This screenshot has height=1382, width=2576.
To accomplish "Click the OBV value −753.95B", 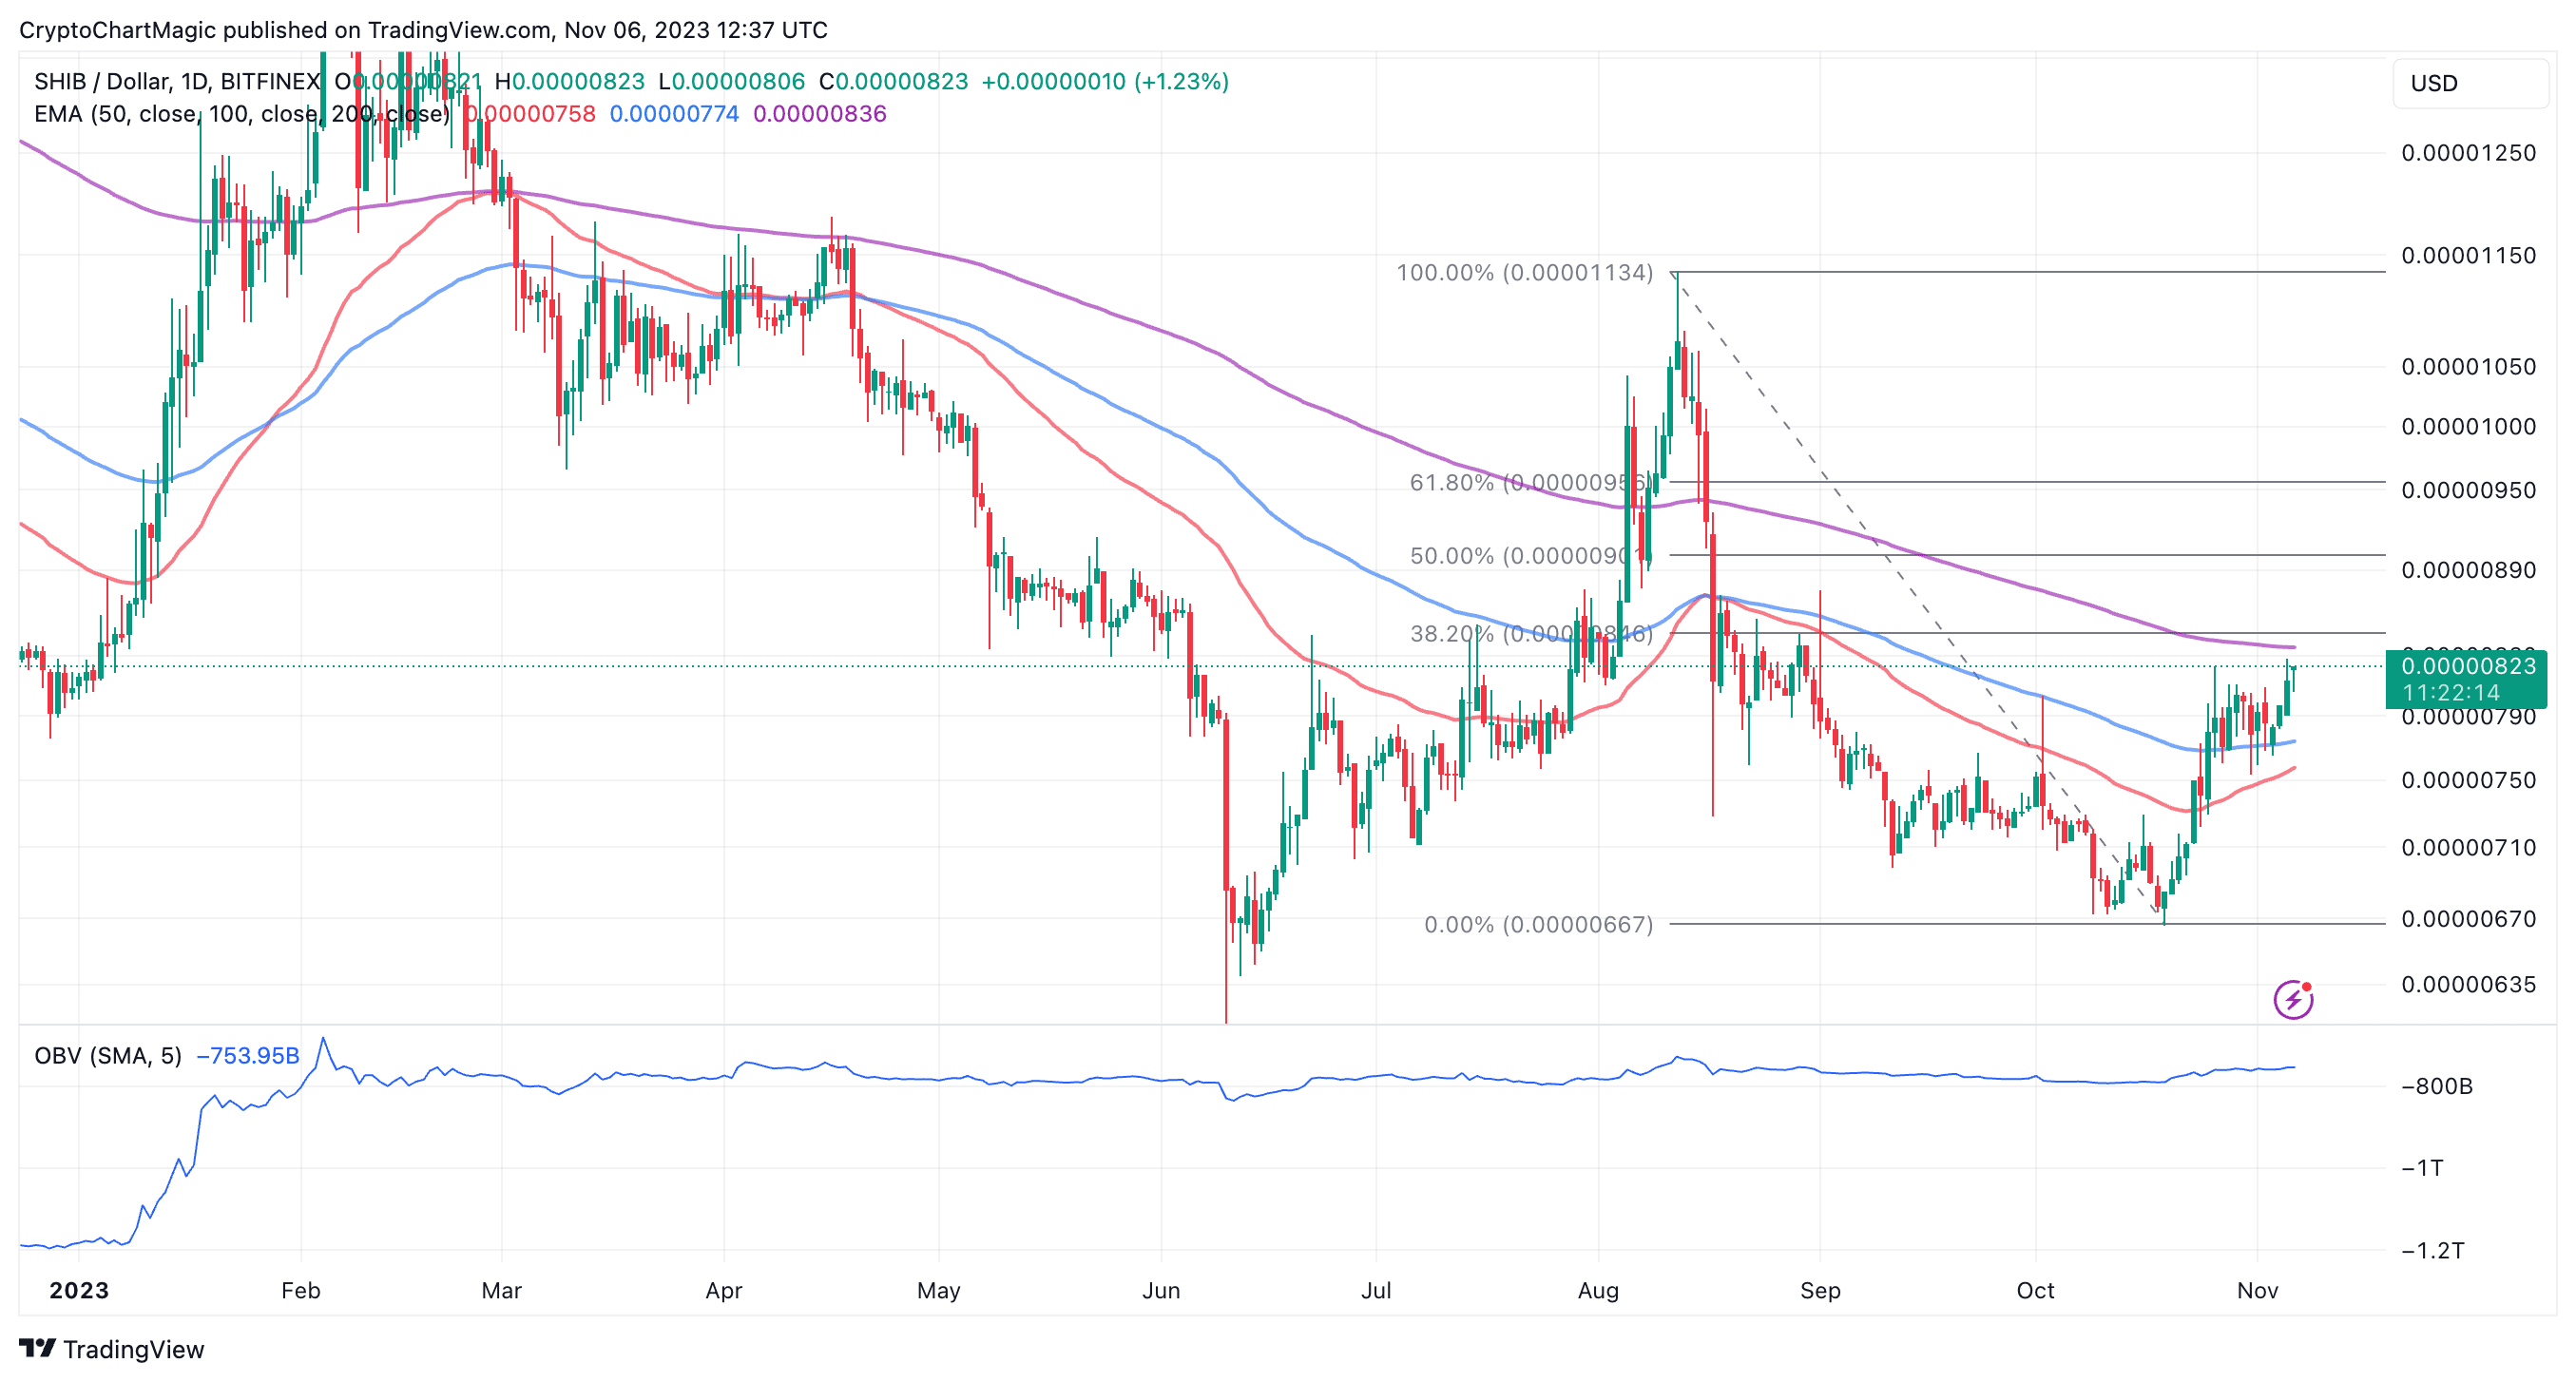I will coord(248,1055).
